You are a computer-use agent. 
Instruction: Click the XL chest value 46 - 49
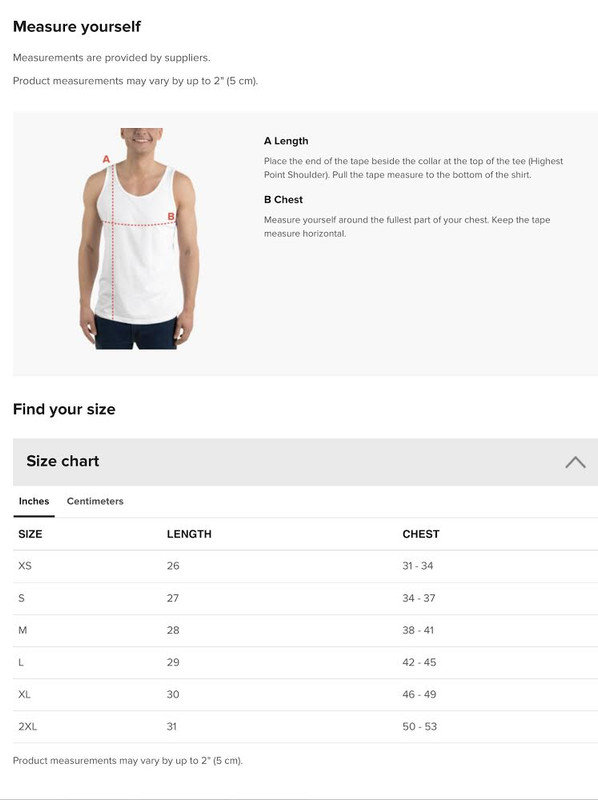tap(419, 694)
